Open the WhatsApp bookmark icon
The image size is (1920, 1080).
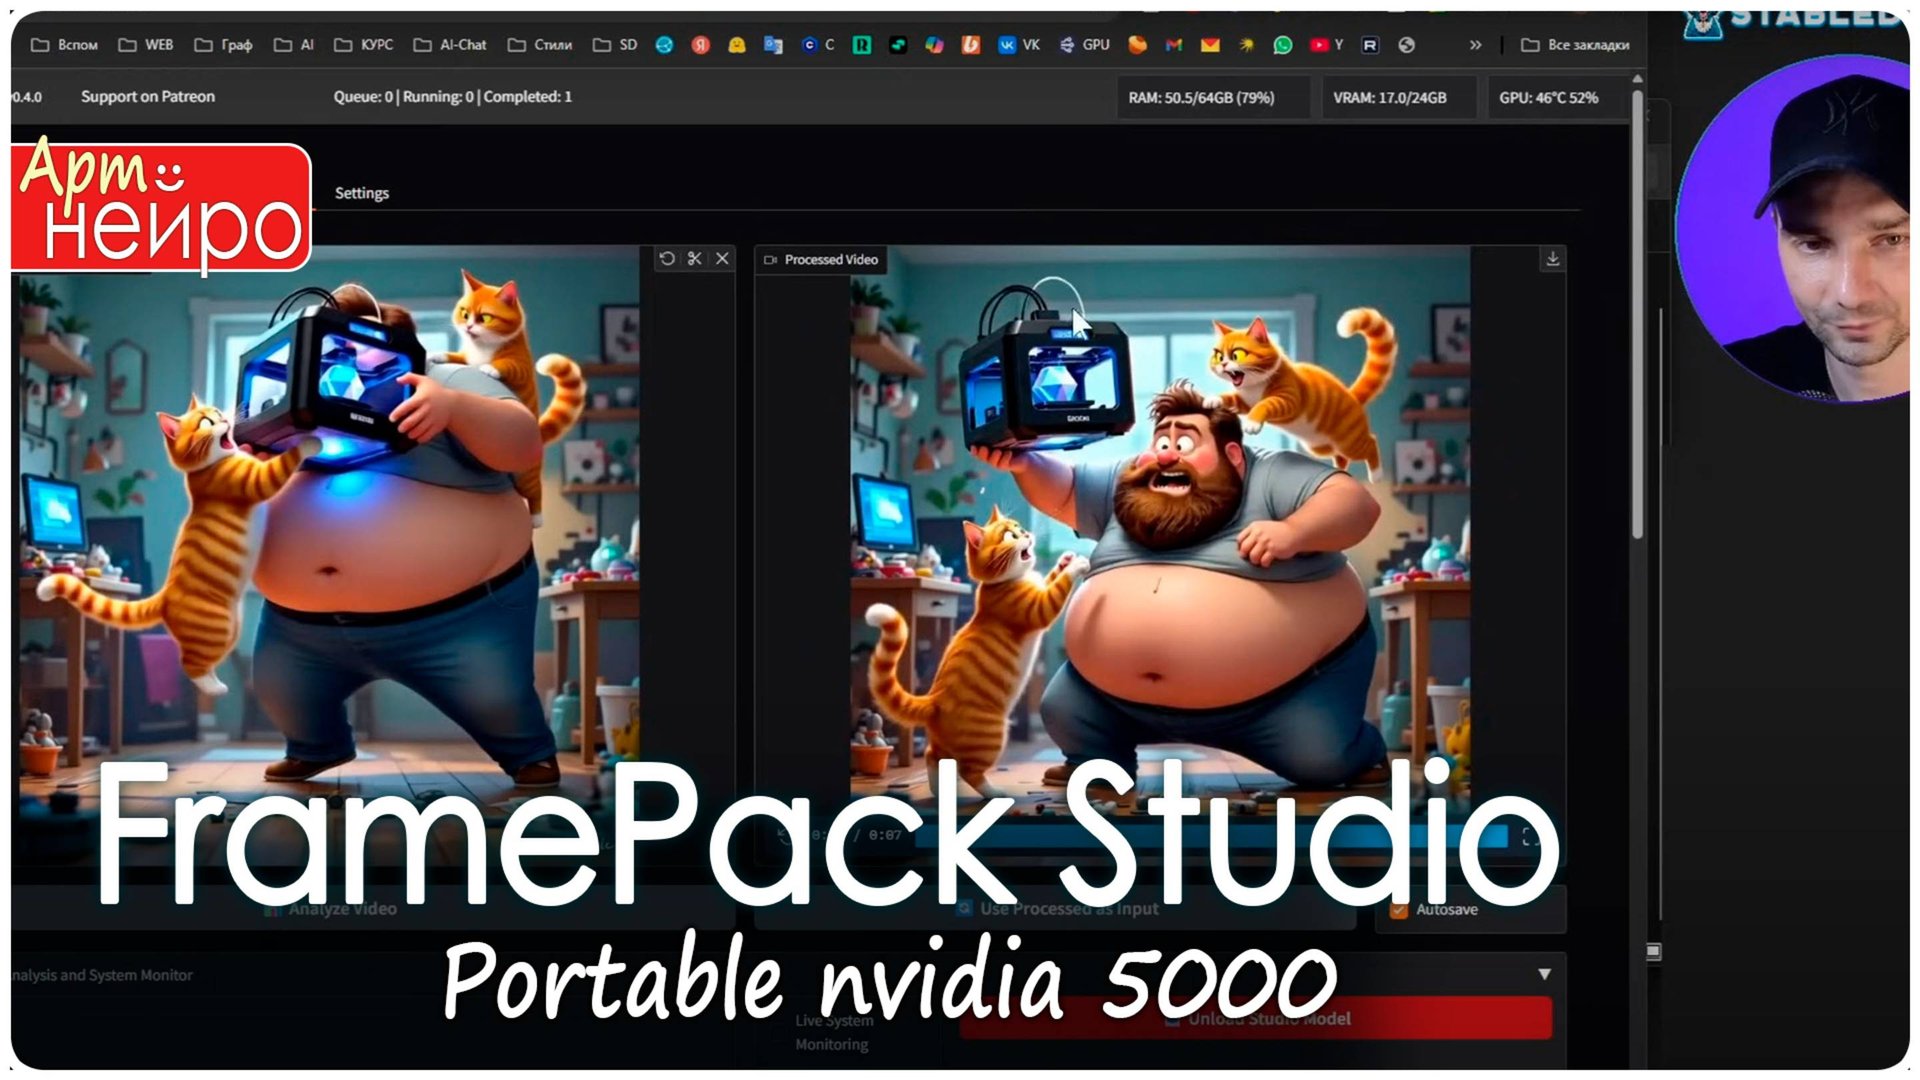click(x=1283, y=45)
